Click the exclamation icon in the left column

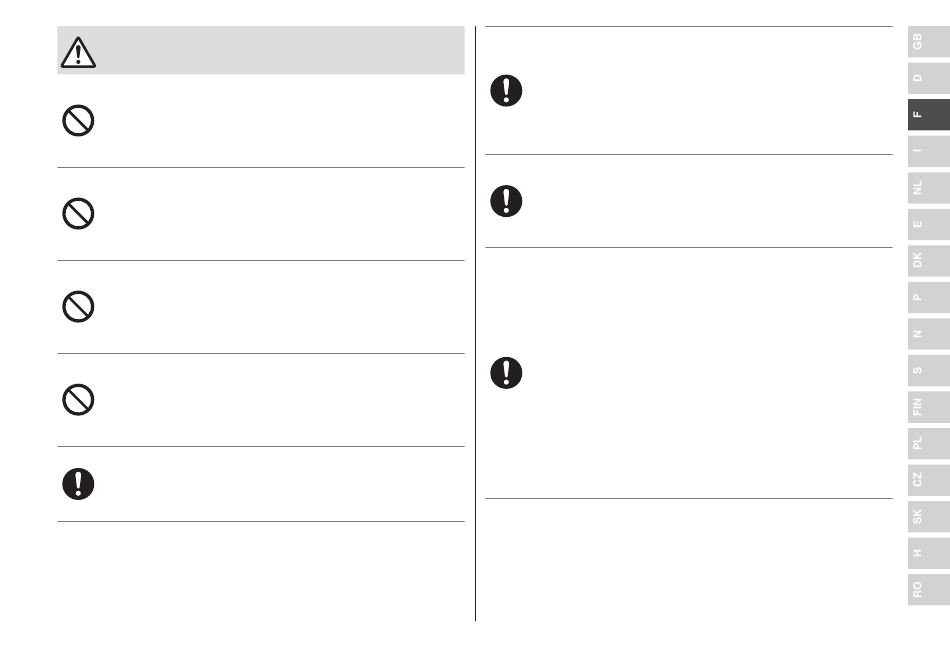click(x=78, y=484)
